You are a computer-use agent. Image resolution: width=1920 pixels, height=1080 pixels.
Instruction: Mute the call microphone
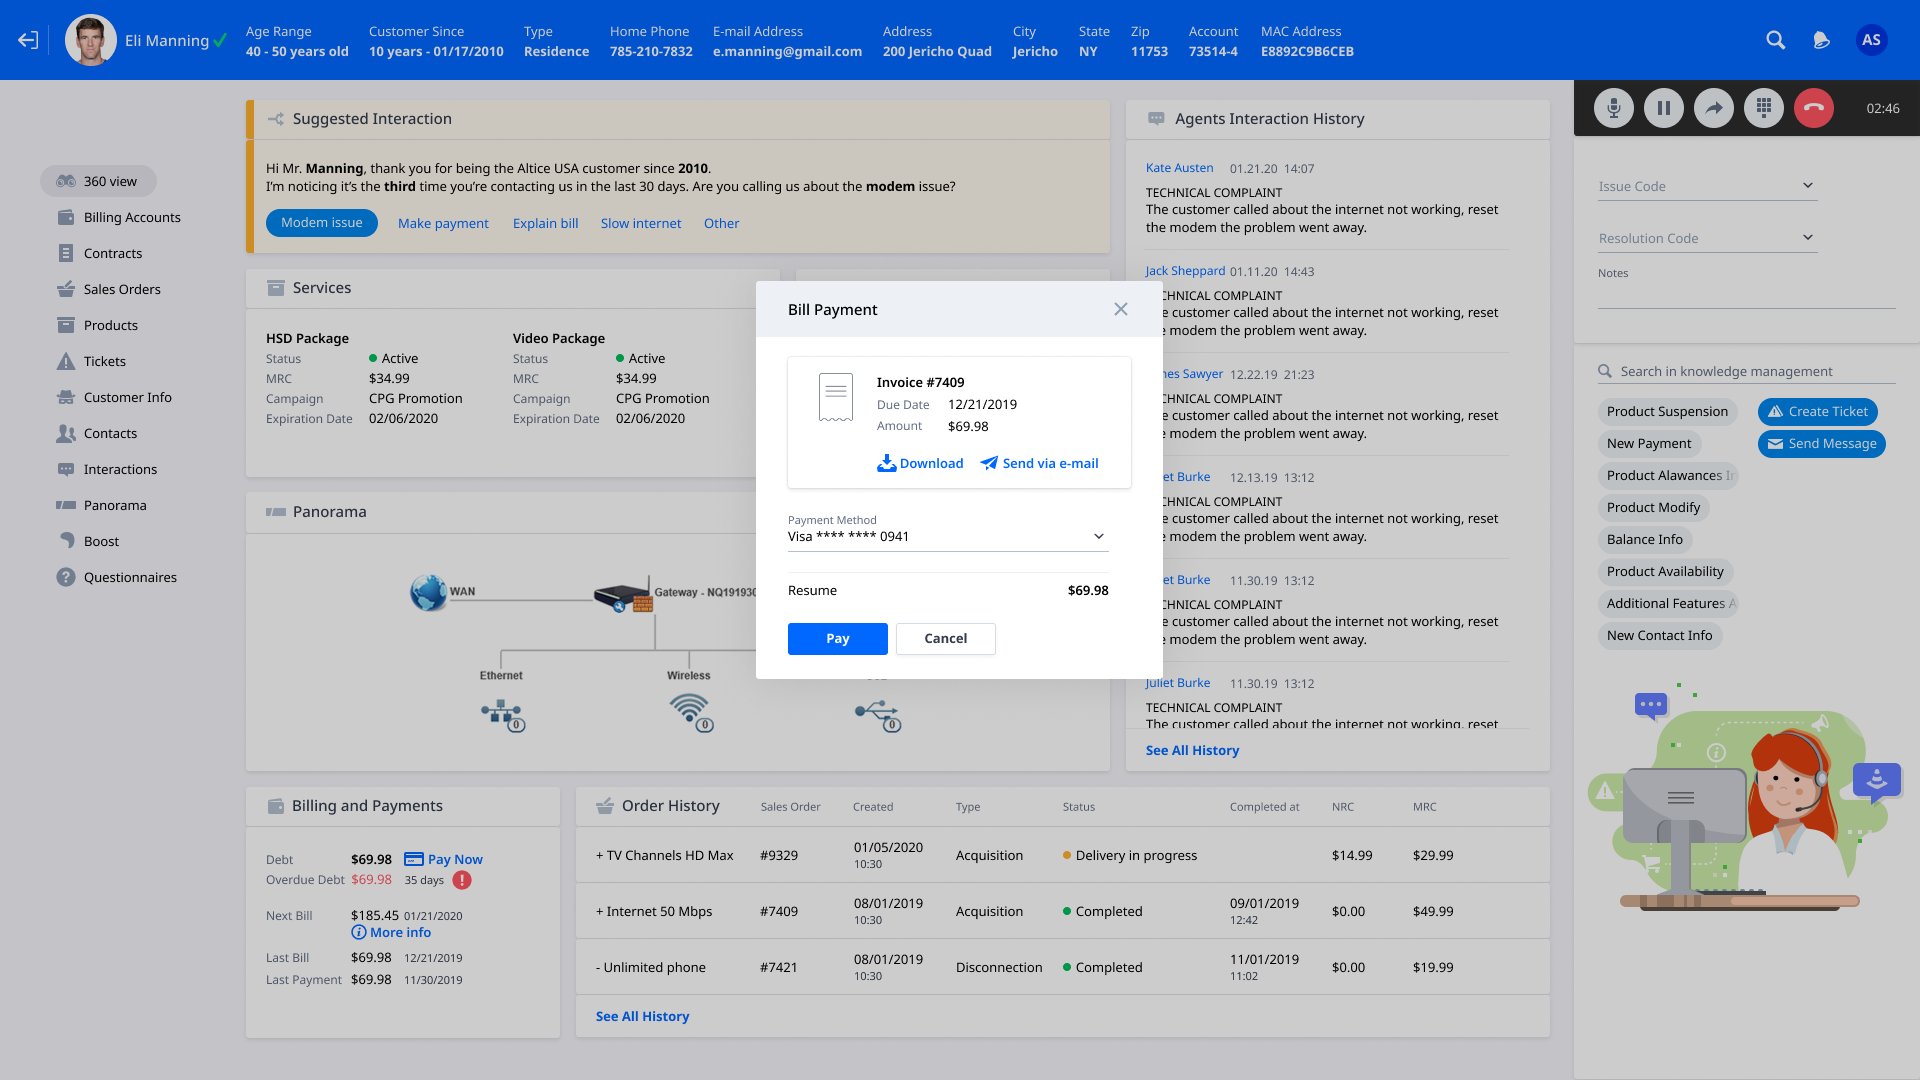1613,108
